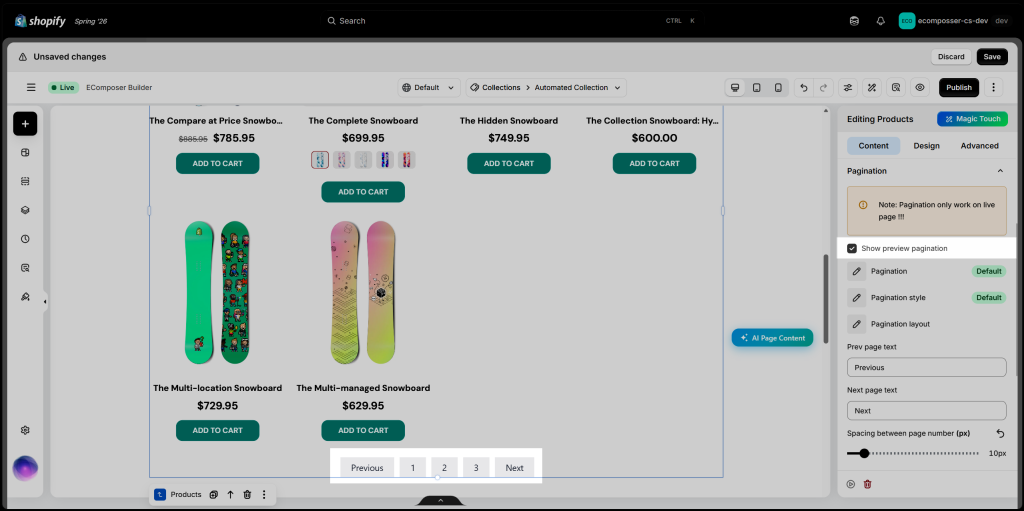1024x511 pixels.
Task: Click the undo arrow icon
Action: pos(804,88)
